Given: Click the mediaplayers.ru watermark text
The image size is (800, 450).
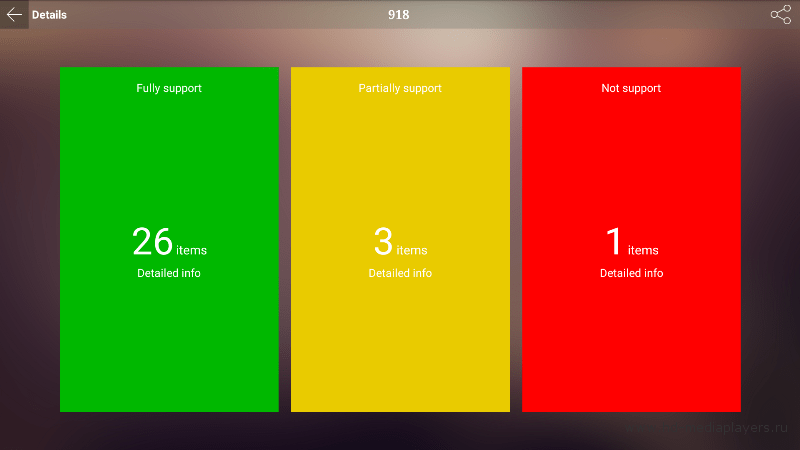Looking at the screenshot, I should pos(707,428).
